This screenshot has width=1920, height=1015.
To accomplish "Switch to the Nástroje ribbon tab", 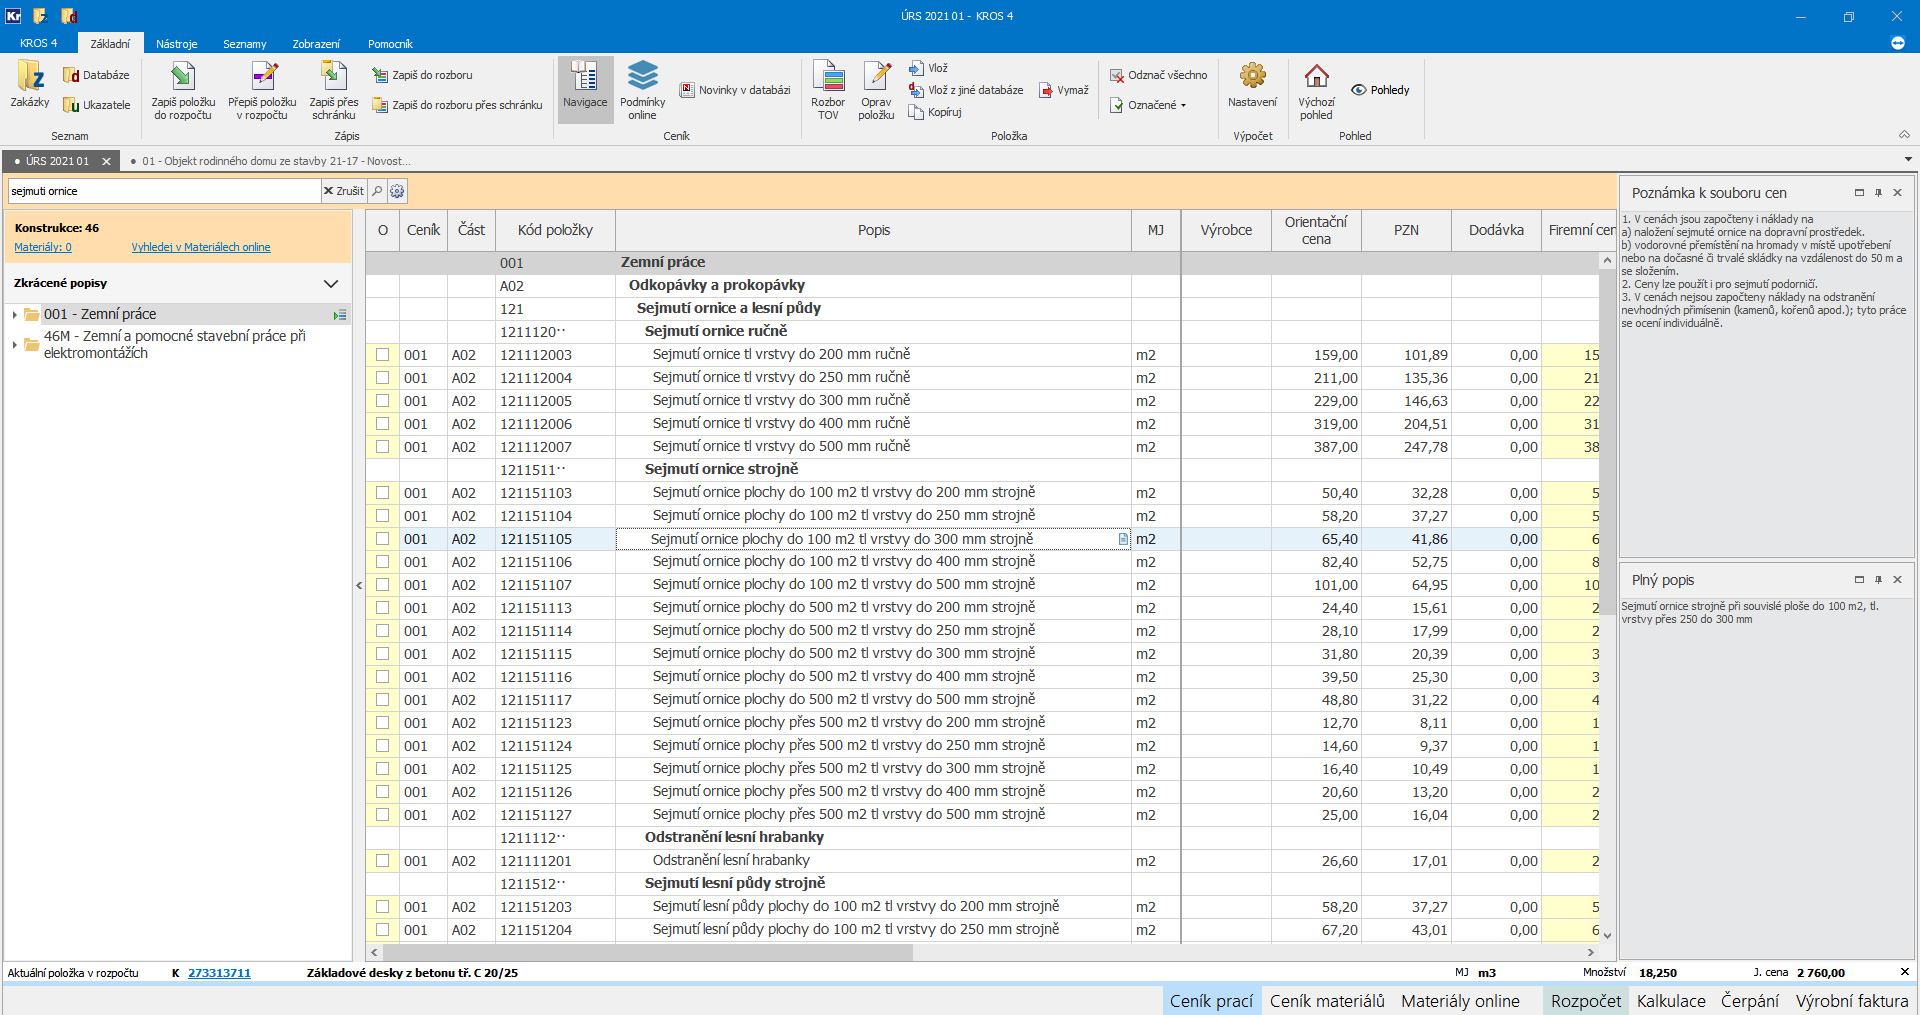I will click(176, 44).
